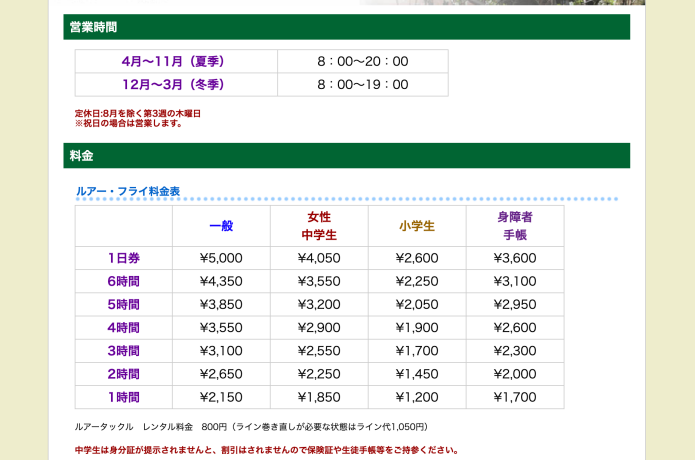
Task: Select the 2時間 row label
Action: click(x=124, y=374)
